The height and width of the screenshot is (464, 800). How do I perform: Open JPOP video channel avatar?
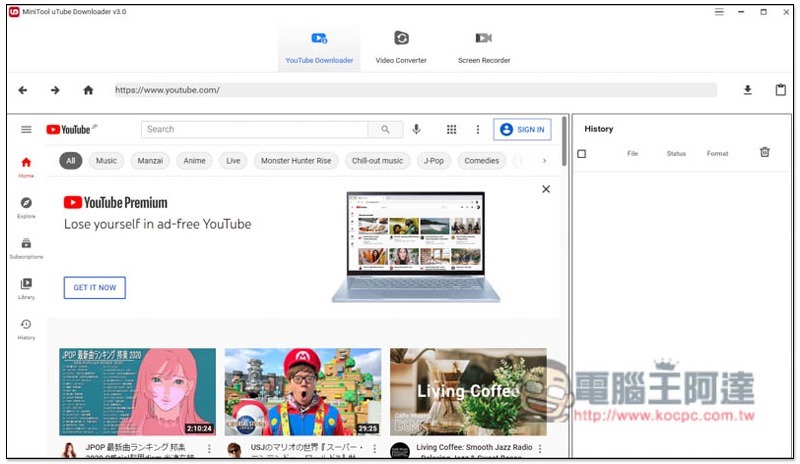click(68, 451)
